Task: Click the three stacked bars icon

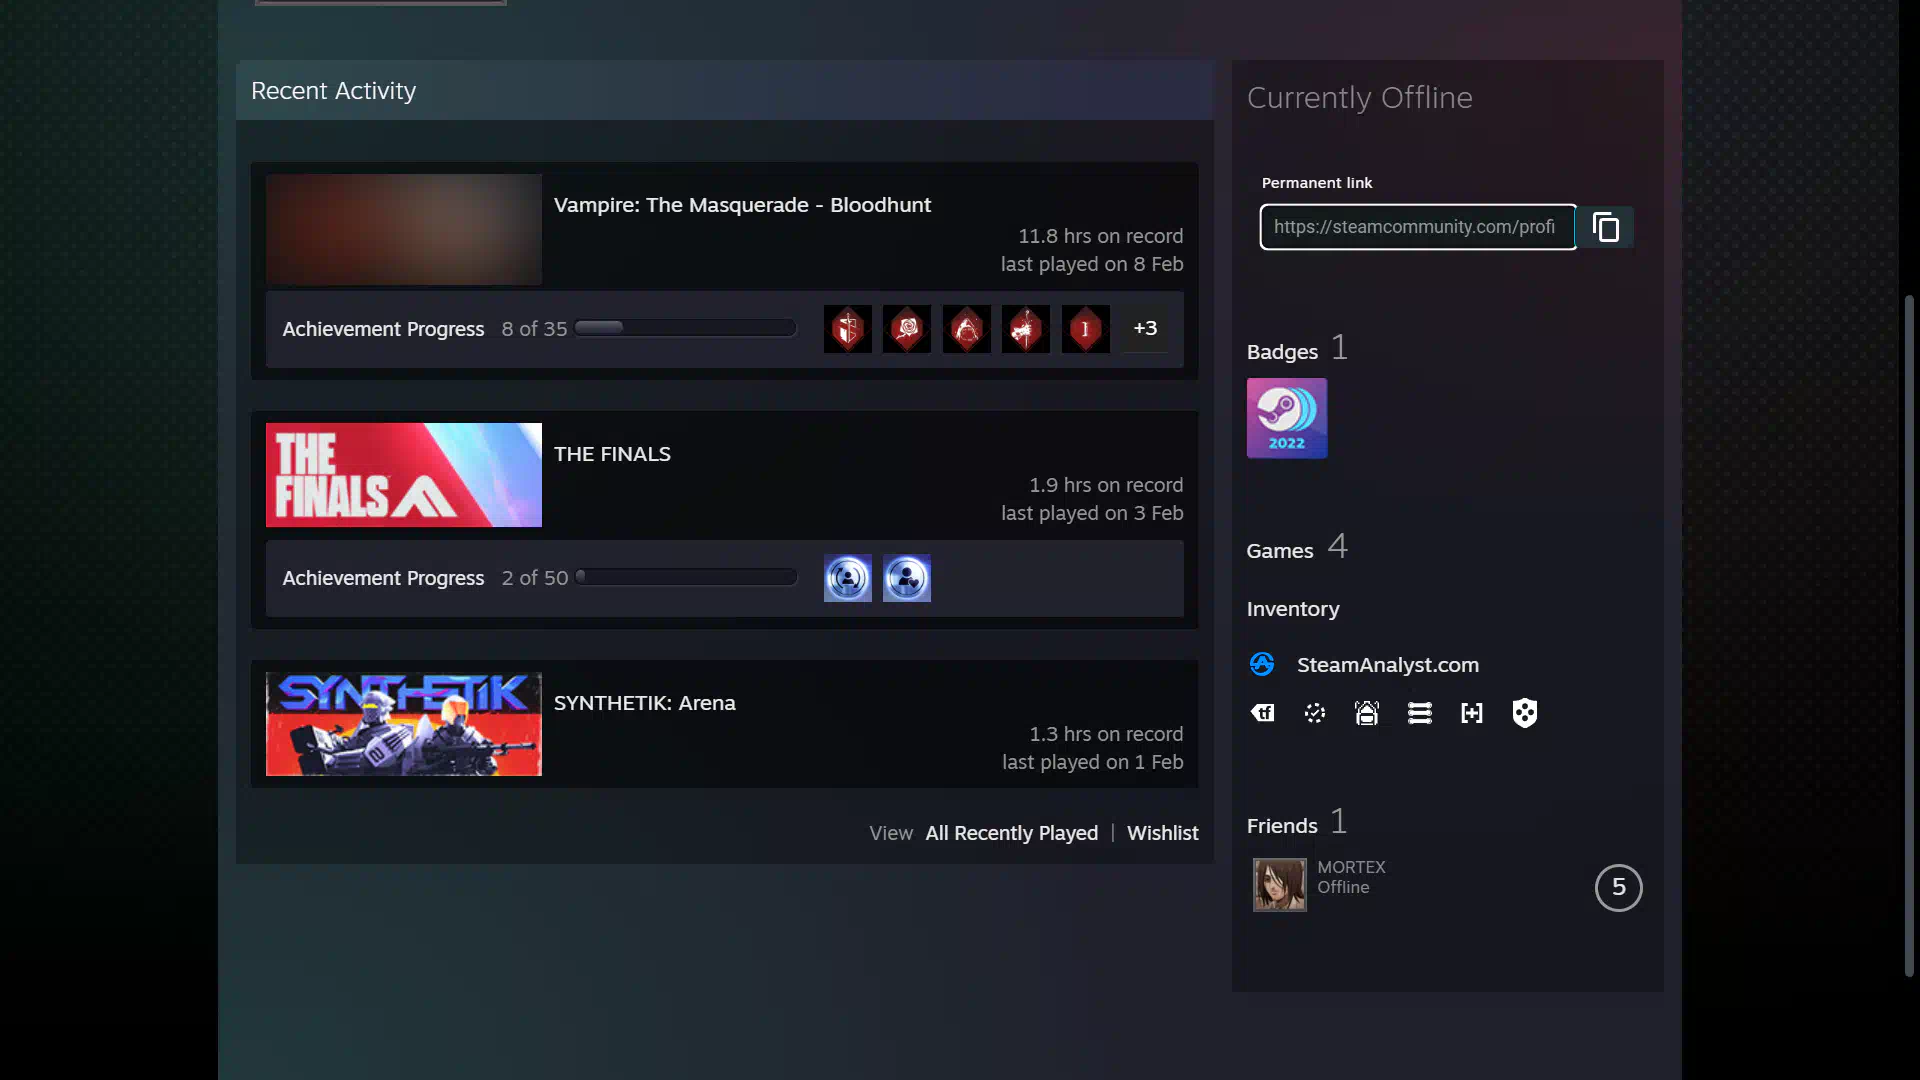Action: pos(1419,713)
